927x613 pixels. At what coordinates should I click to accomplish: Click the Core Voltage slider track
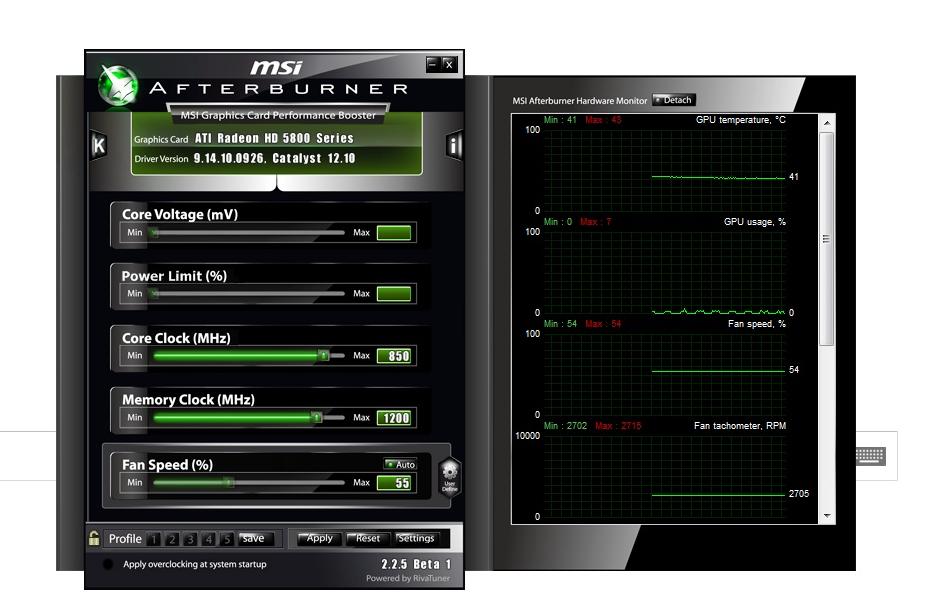click(x=248, y=233)
